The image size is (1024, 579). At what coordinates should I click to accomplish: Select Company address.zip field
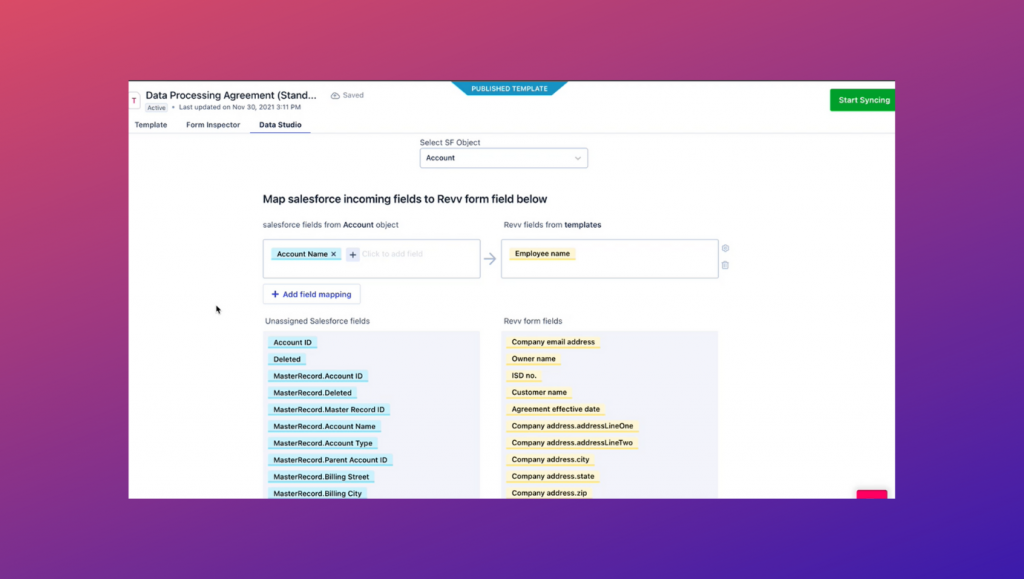click(x=549, y=493)
